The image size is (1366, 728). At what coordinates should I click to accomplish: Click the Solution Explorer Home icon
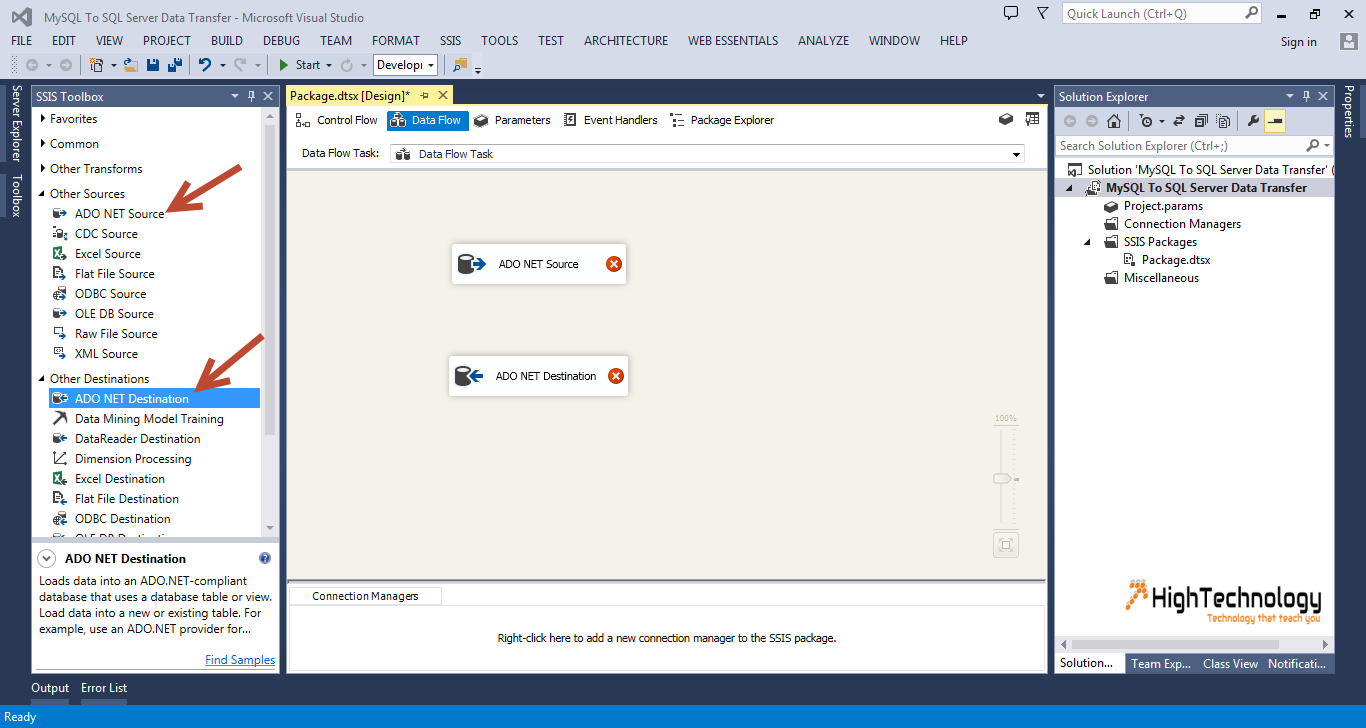(1116, 121)
